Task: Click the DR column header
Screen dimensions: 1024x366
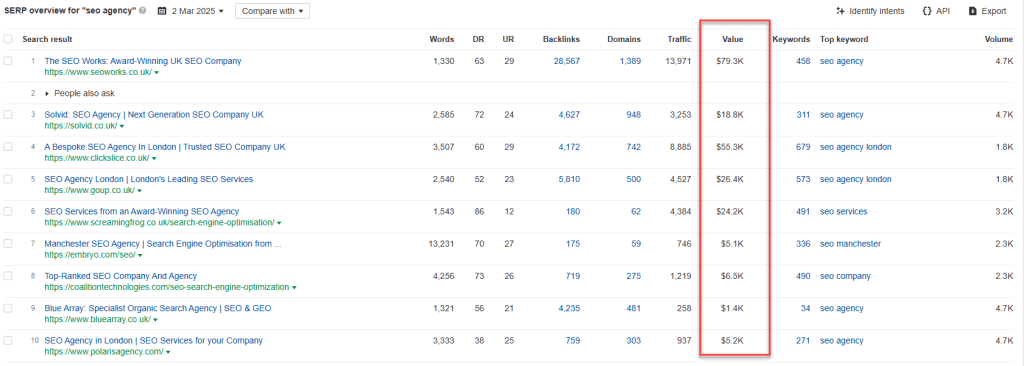Action: click(x=479, y=39)
